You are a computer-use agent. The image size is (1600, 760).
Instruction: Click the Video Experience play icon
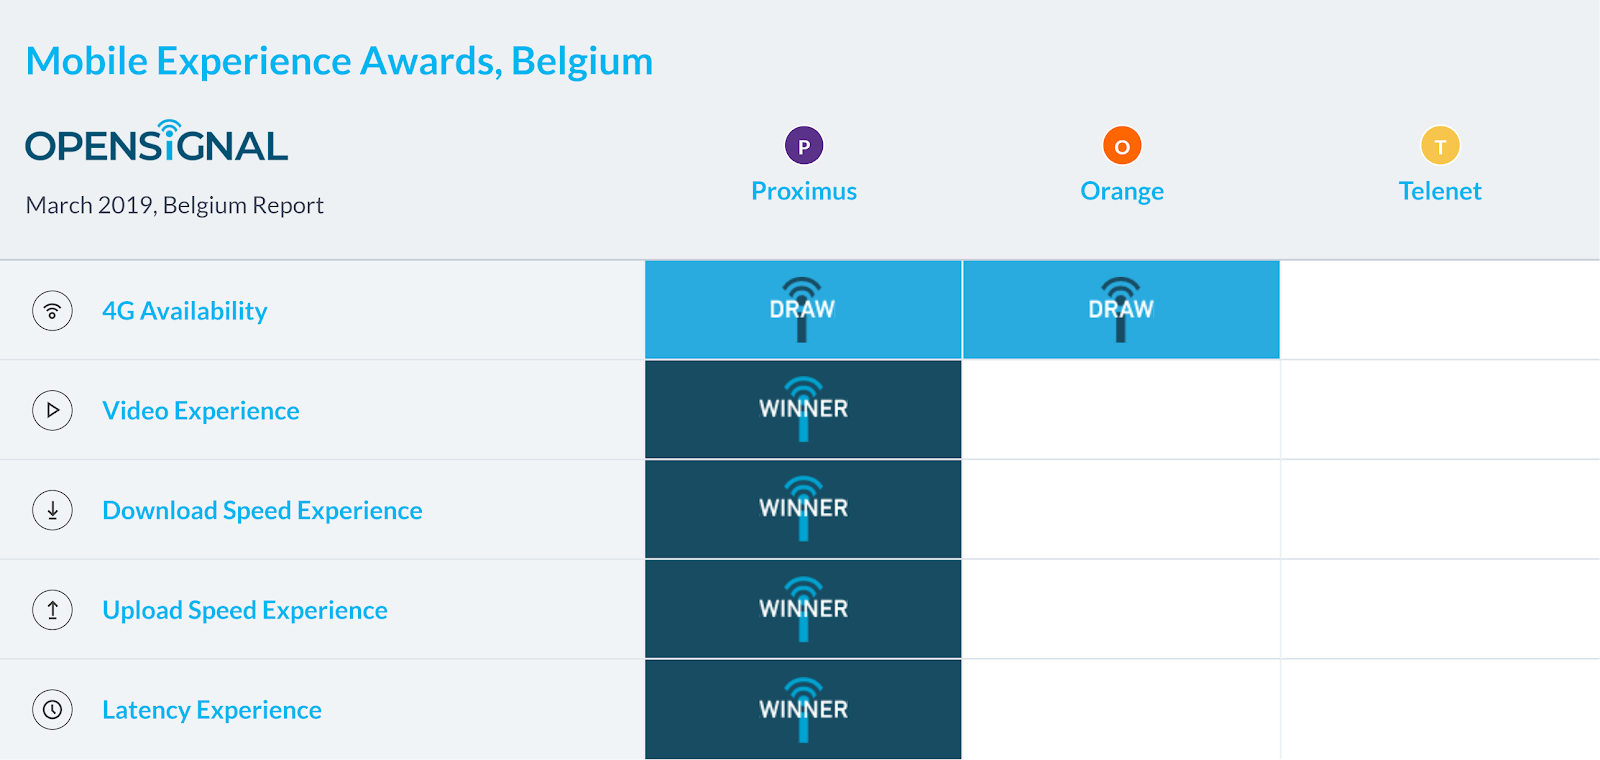[x=52, y=410]
